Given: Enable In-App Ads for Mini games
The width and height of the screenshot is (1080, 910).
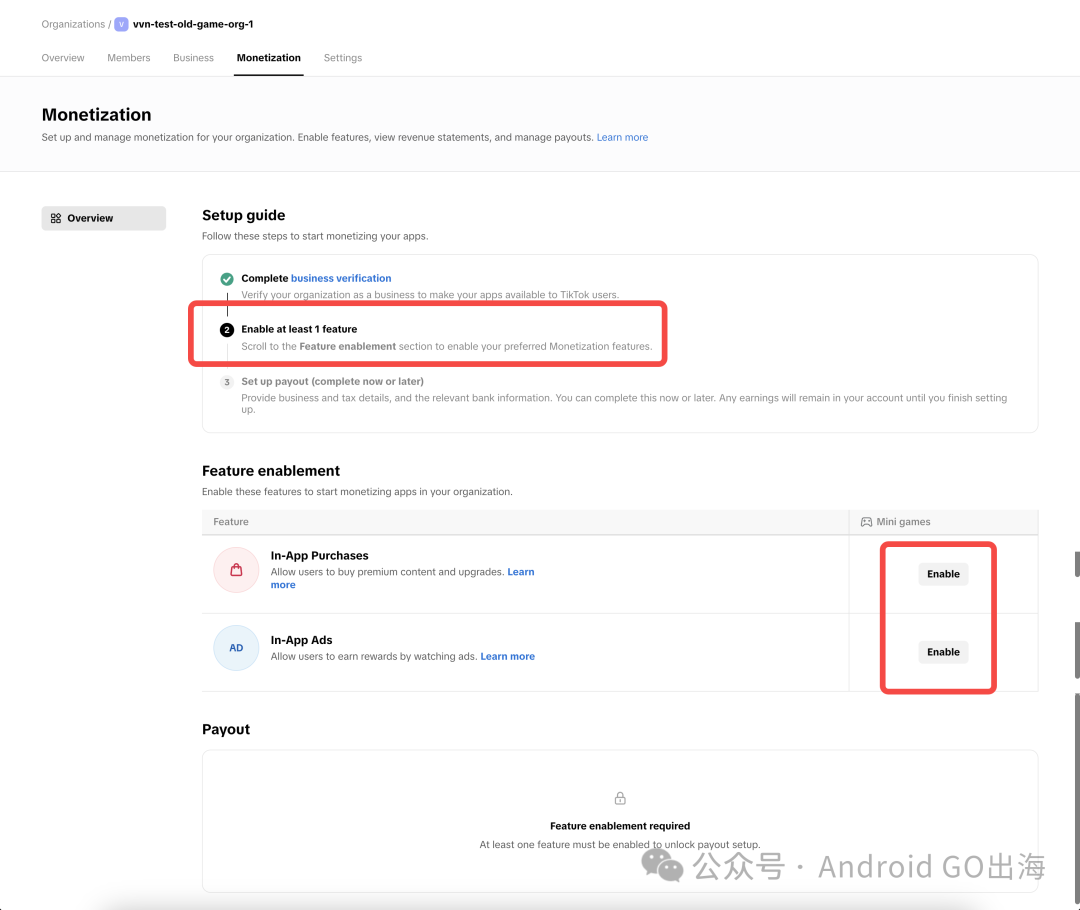Looking at the screenshot, I should pyautogui.click(x=943, y=652).
